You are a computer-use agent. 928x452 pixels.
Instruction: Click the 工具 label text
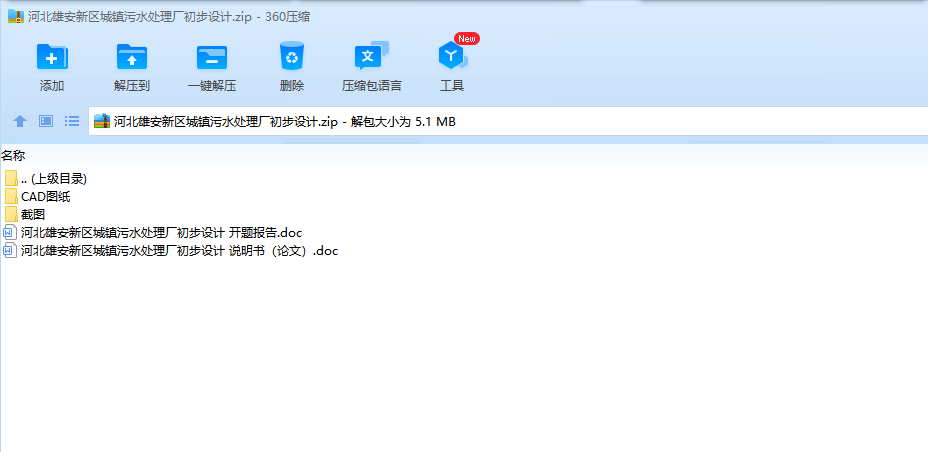point(452,86)
